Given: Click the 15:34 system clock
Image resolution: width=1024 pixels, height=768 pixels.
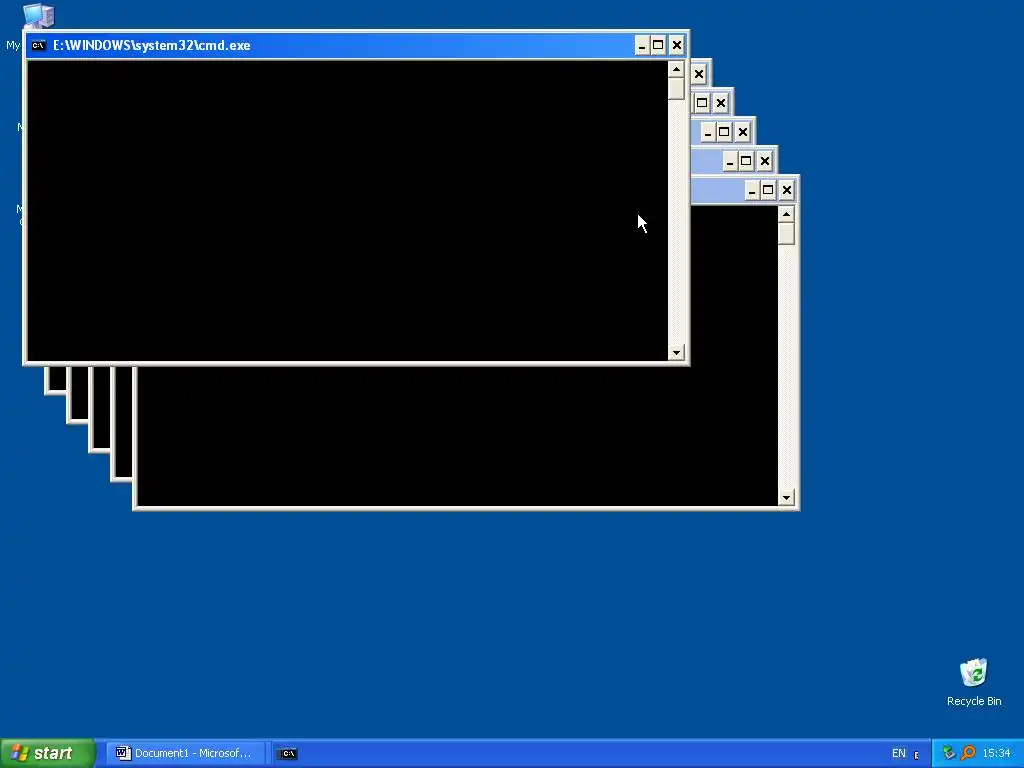Looking at the screenshot, I should (x=996, y=754).
